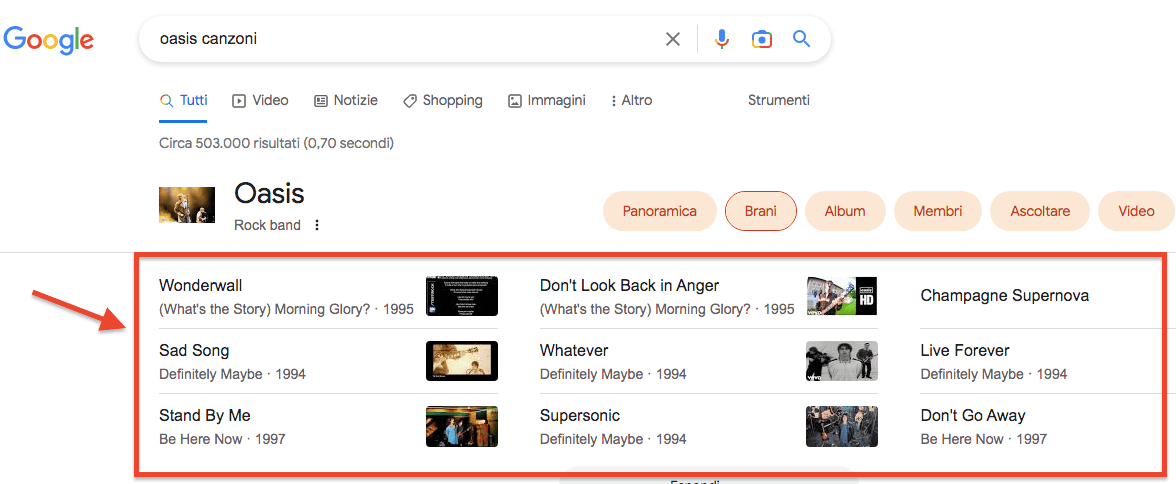The height and width of the screenshot is (484, 1176).
Task: Select the Immagini tab
Action: (546, 100)
